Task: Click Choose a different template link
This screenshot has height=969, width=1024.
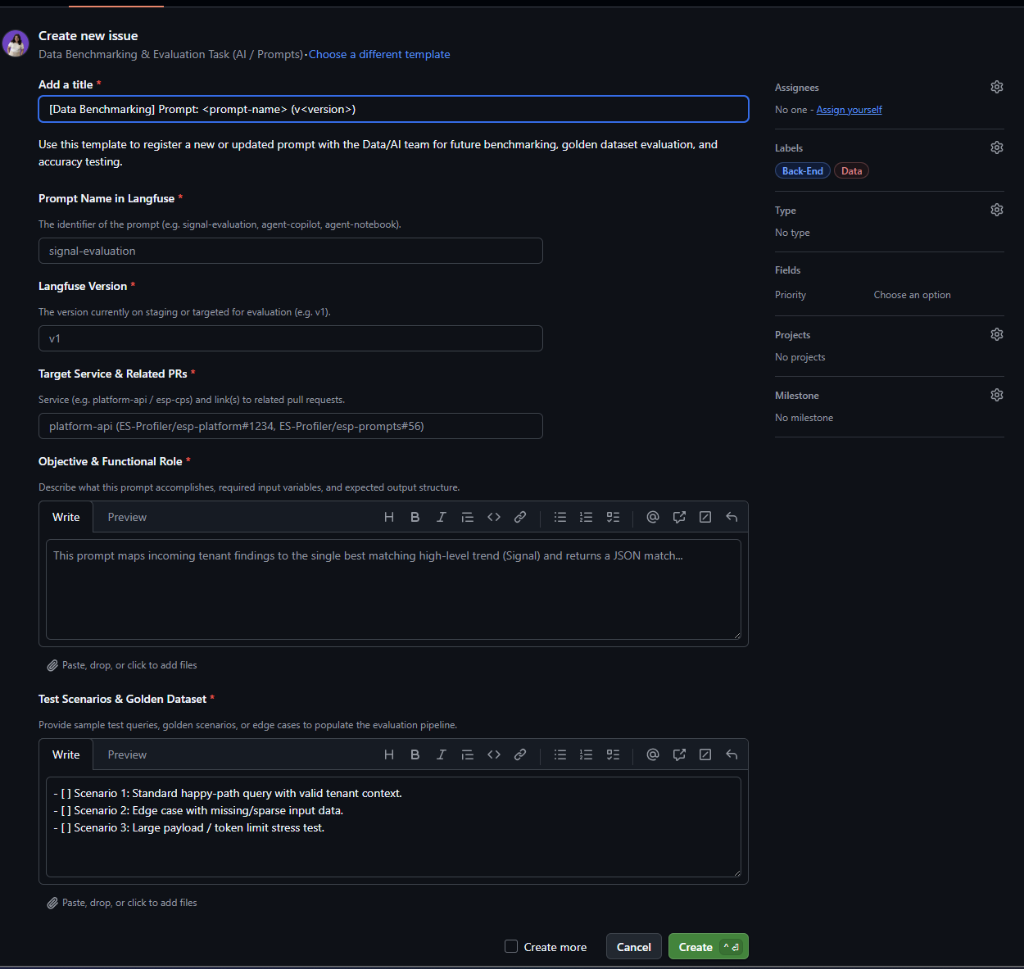Action: (x=379, y=54)
